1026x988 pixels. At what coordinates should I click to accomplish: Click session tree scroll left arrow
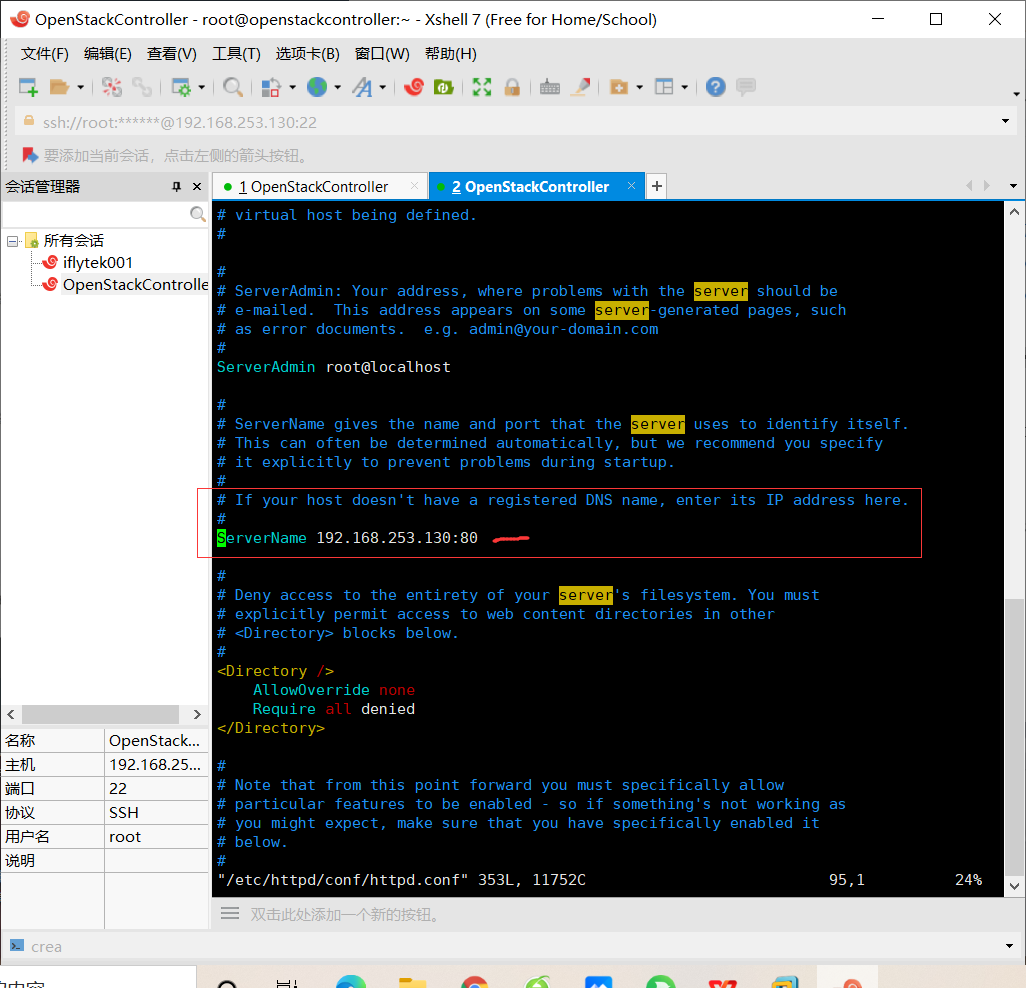click(11, 714)
